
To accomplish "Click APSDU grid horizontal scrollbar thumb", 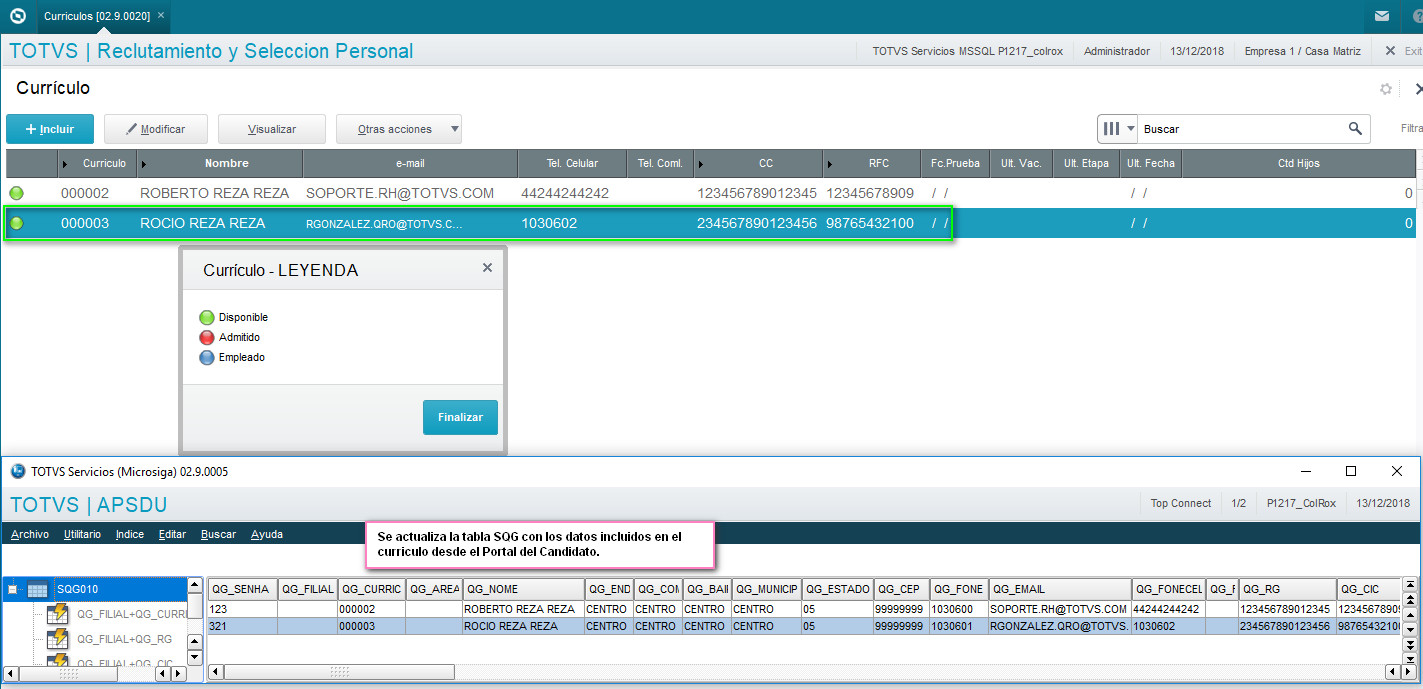I will pos(339,672).
